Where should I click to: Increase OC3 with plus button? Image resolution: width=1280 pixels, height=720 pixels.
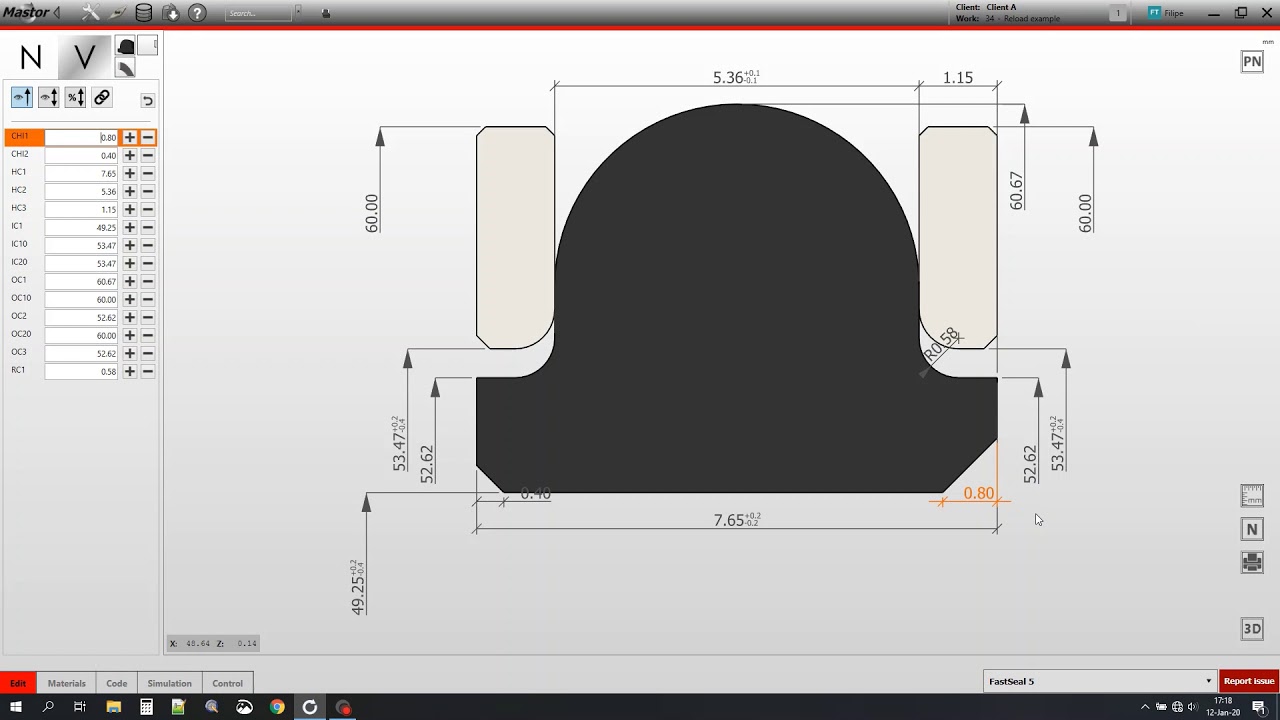click(130, 353)
